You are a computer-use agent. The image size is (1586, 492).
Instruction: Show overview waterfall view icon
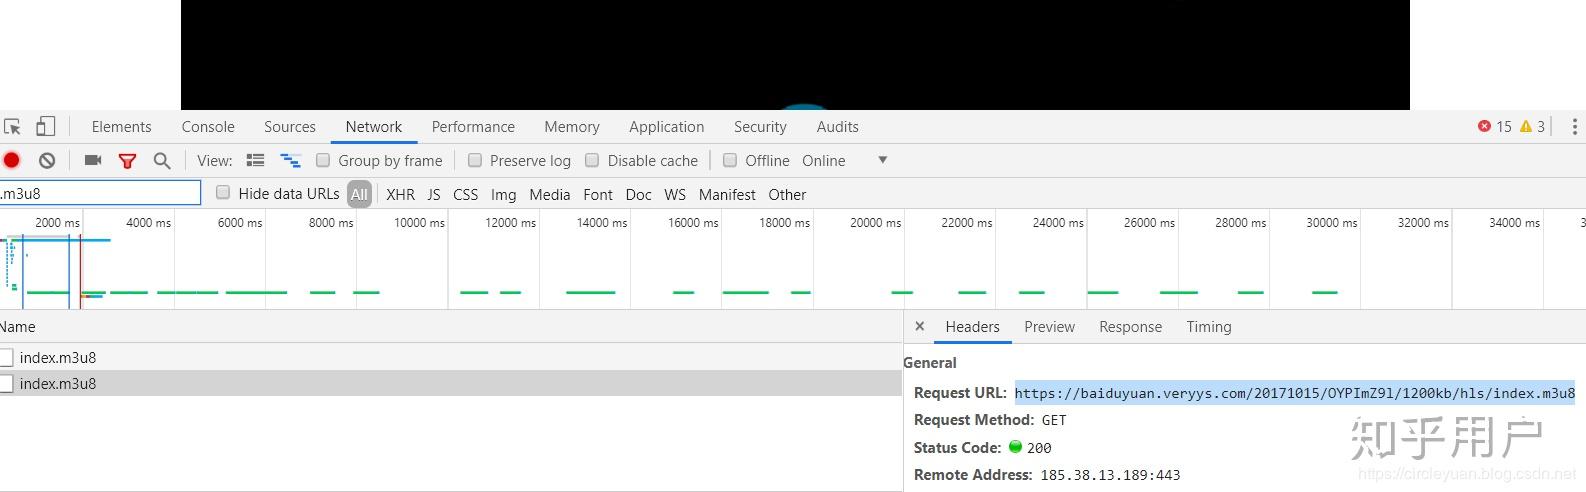[290, 160]
